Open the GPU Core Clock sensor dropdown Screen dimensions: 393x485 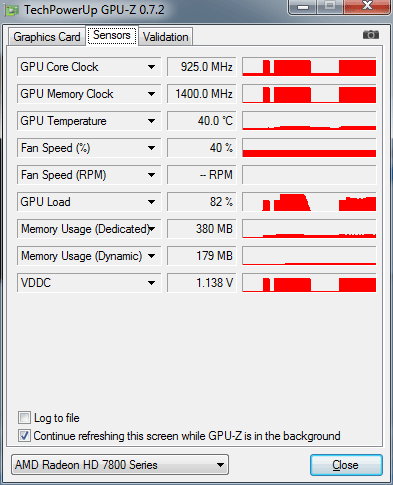(x=151, y=67)
